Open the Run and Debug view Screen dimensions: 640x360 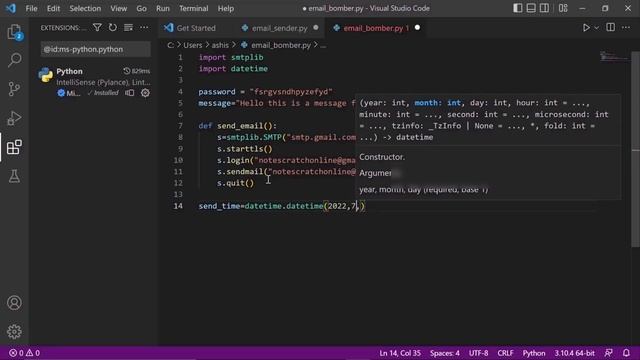(14, 118)
